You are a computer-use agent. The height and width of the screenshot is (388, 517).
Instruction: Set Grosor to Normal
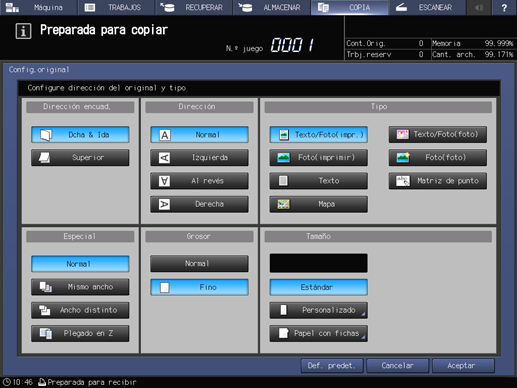[199, 264]
